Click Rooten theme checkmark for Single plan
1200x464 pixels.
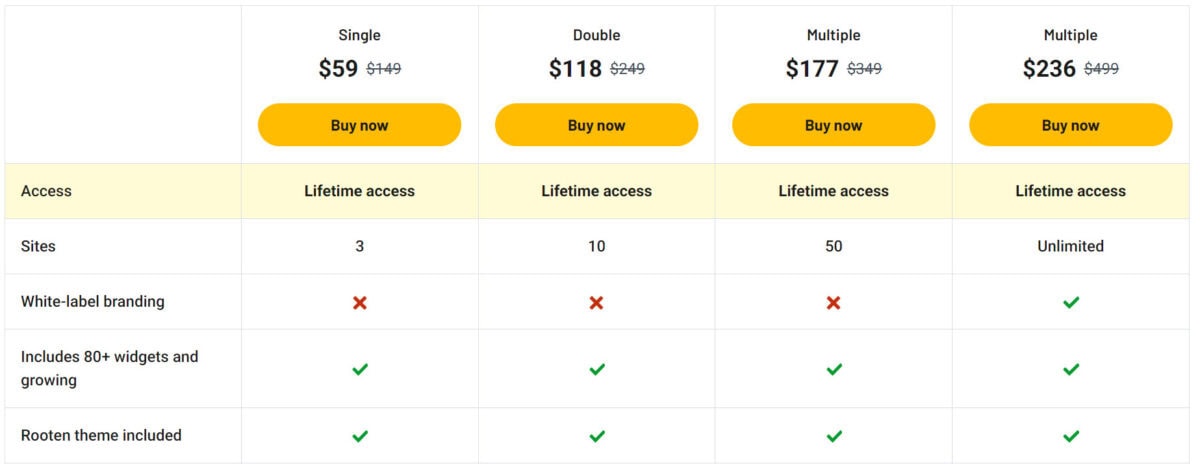click(x=360, y=436)
